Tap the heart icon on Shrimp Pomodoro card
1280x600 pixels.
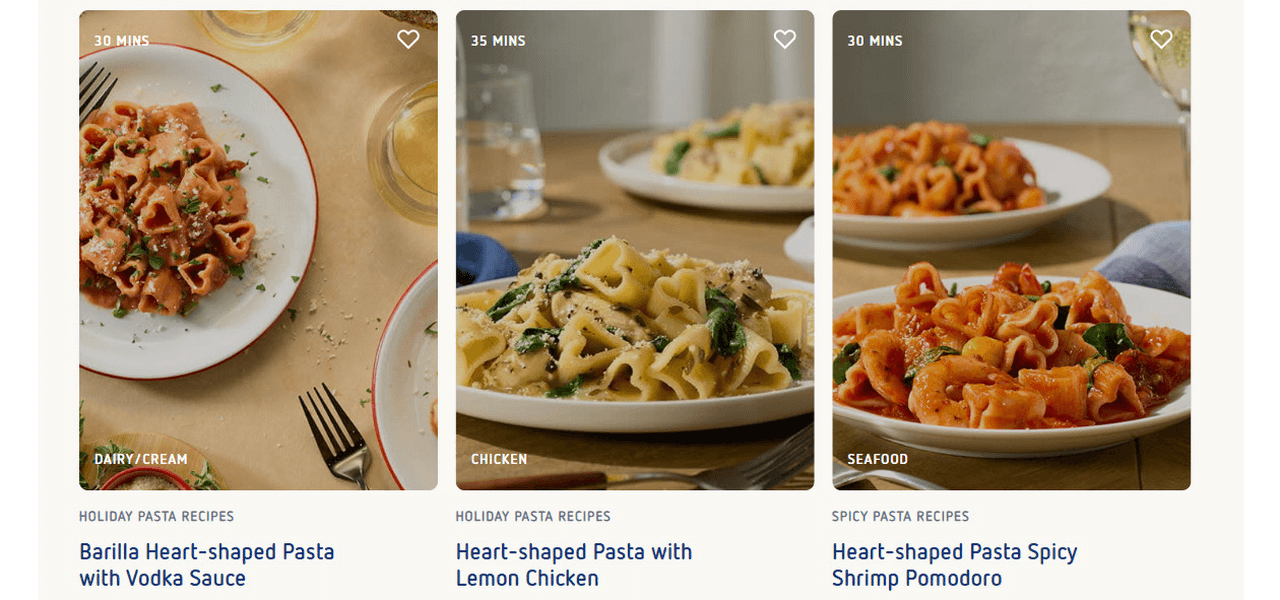click(1161, 39)
